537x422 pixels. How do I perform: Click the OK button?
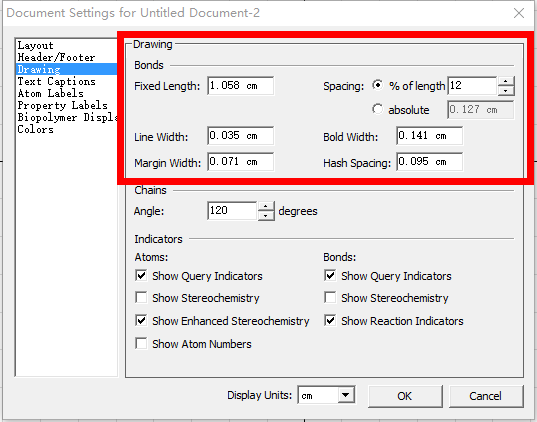[405, 396]
